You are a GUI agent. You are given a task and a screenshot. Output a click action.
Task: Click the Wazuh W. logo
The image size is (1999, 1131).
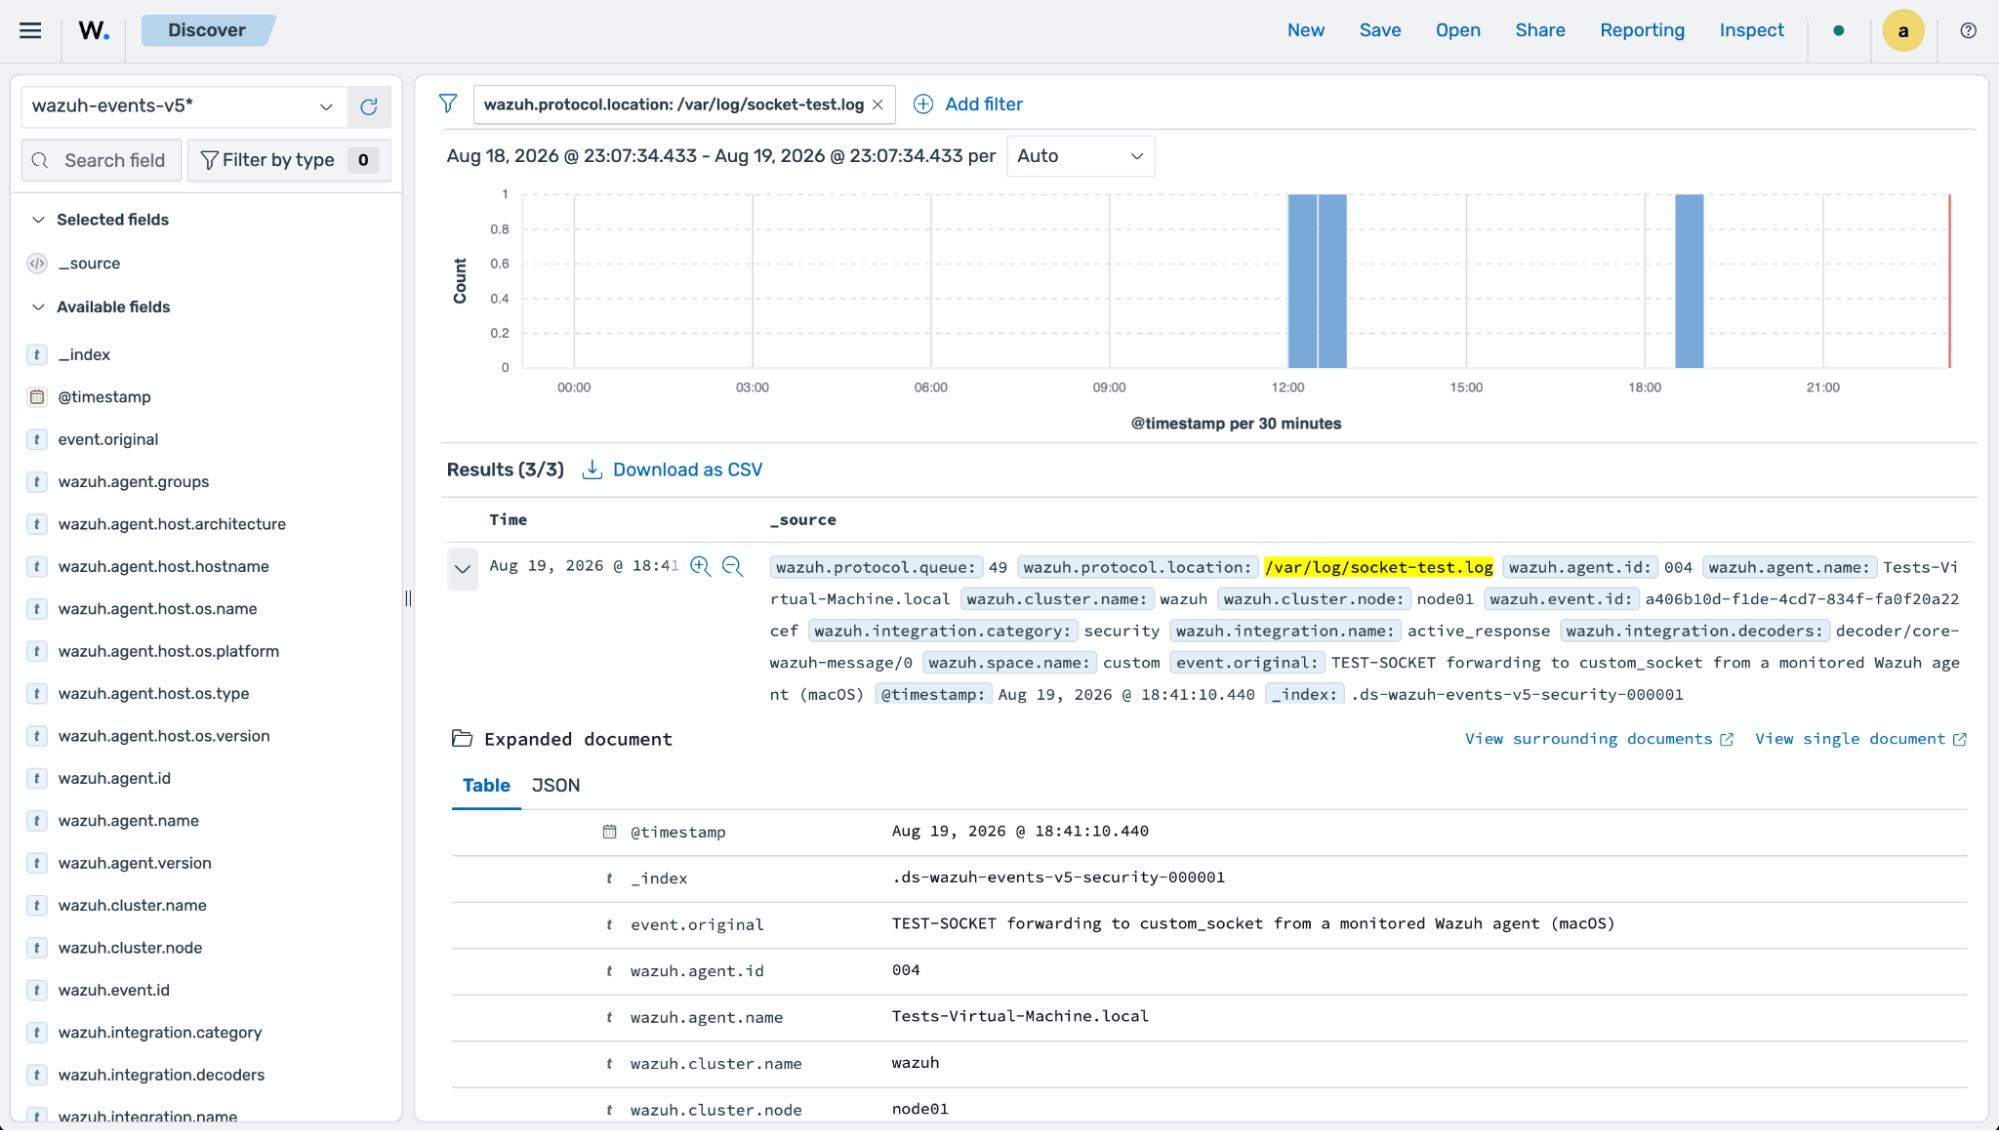click(x=94, y=30)
